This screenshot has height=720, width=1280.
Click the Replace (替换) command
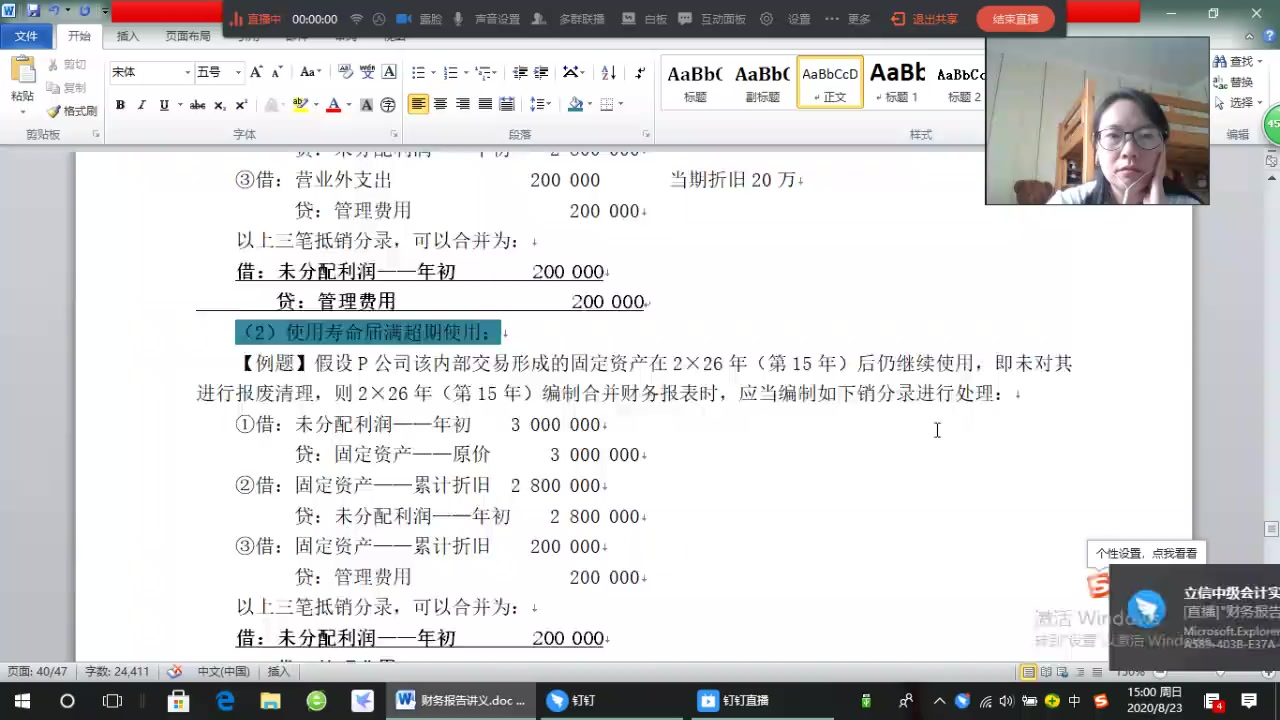tap(1232, 82)
